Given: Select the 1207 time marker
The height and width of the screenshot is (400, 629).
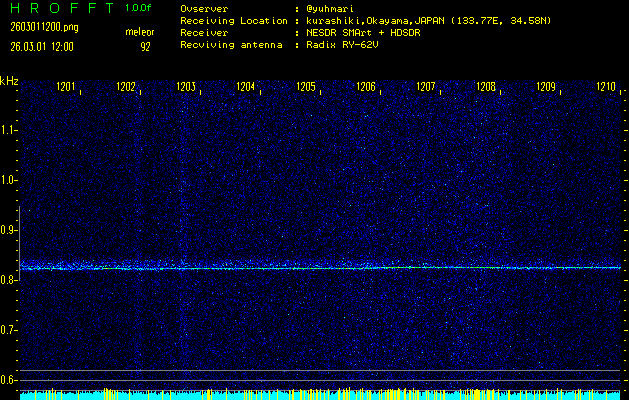Looking at the screenshot, I should (x=426, y=88).
